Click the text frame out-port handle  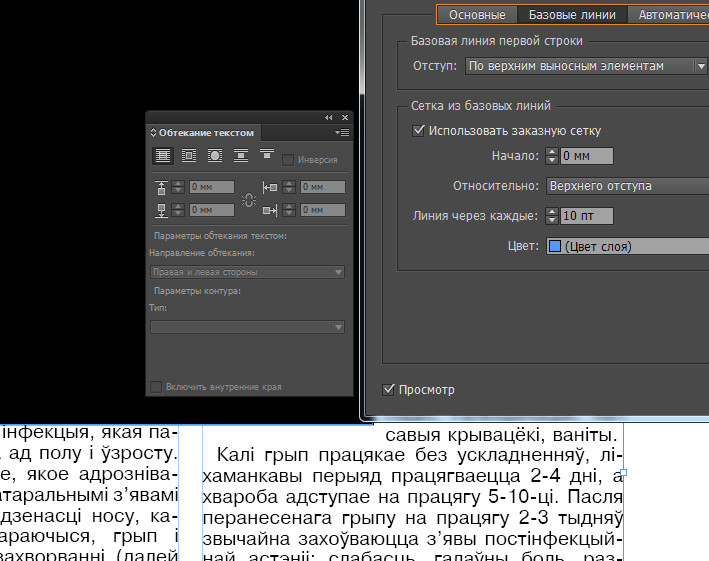[624, 473]
